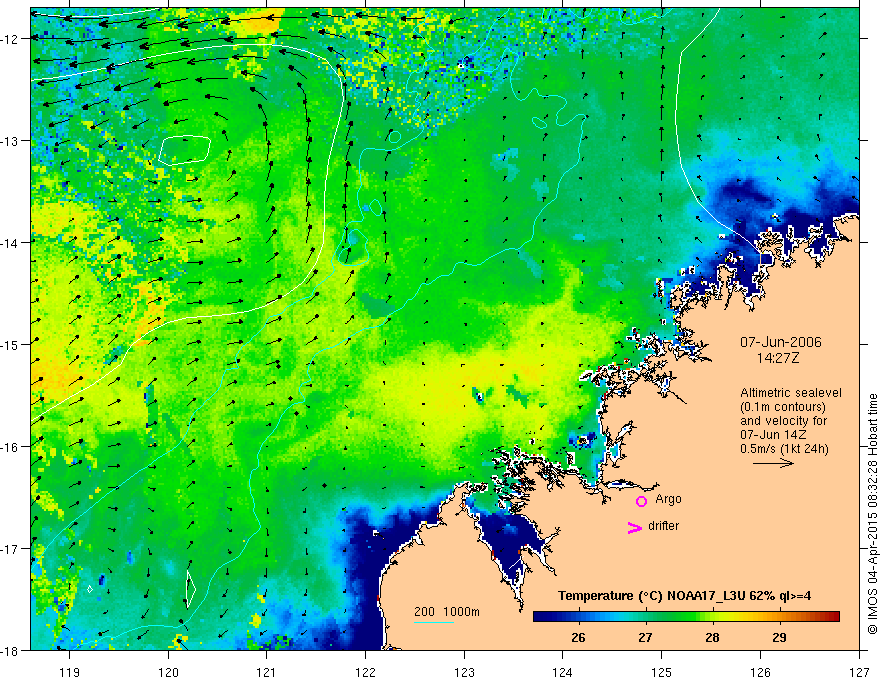The width and height of the screenshot is (880, 680).
Task: Click the color bar label '28'
Action: click(x=712, y=637)
